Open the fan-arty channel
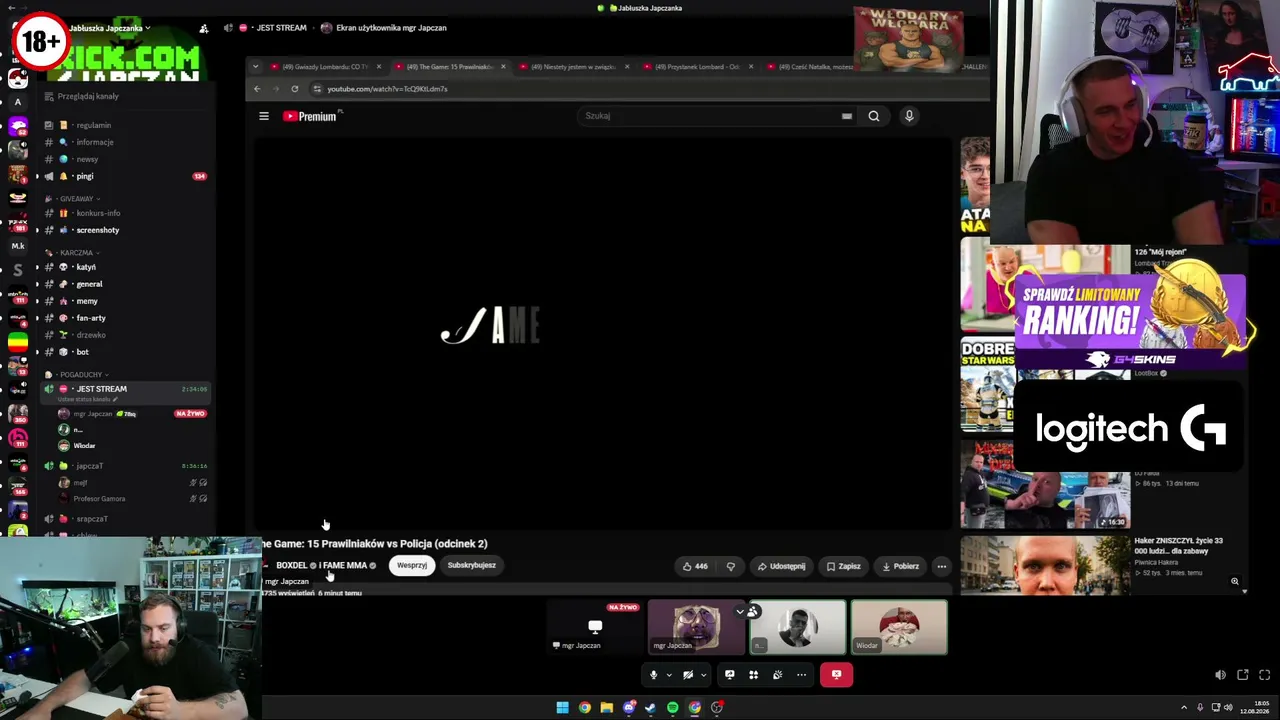Image resolution: width=1280 pixels, height=720 pixels. click(90, 318)
